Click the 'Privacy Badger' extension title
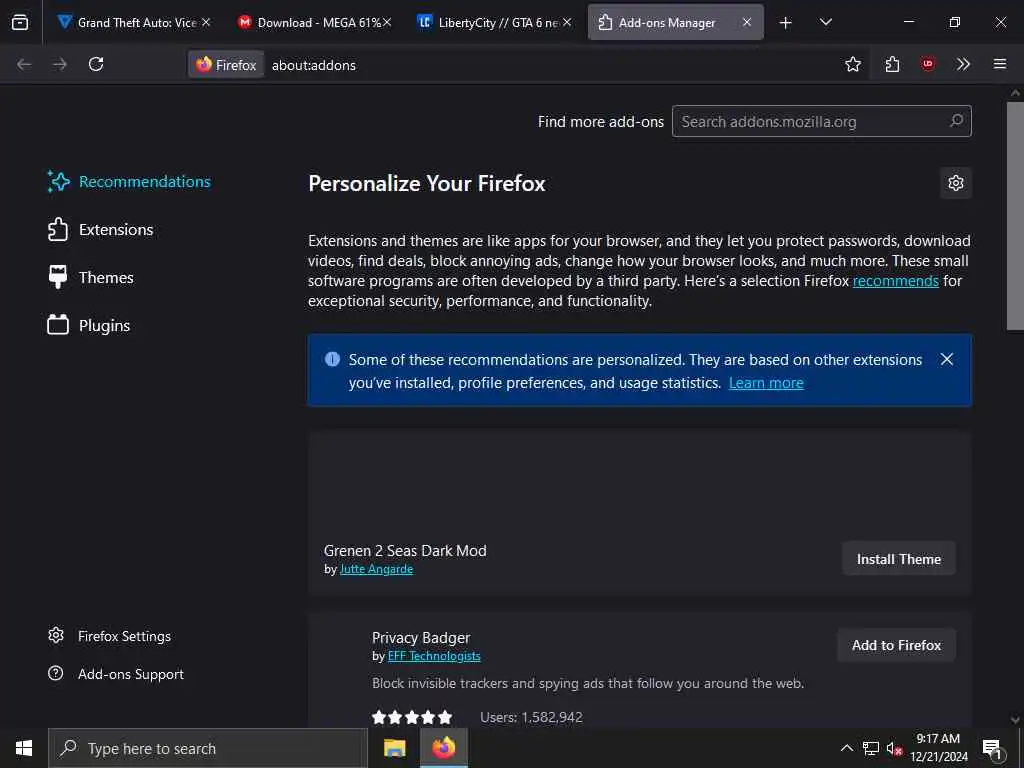 [421, 638]
